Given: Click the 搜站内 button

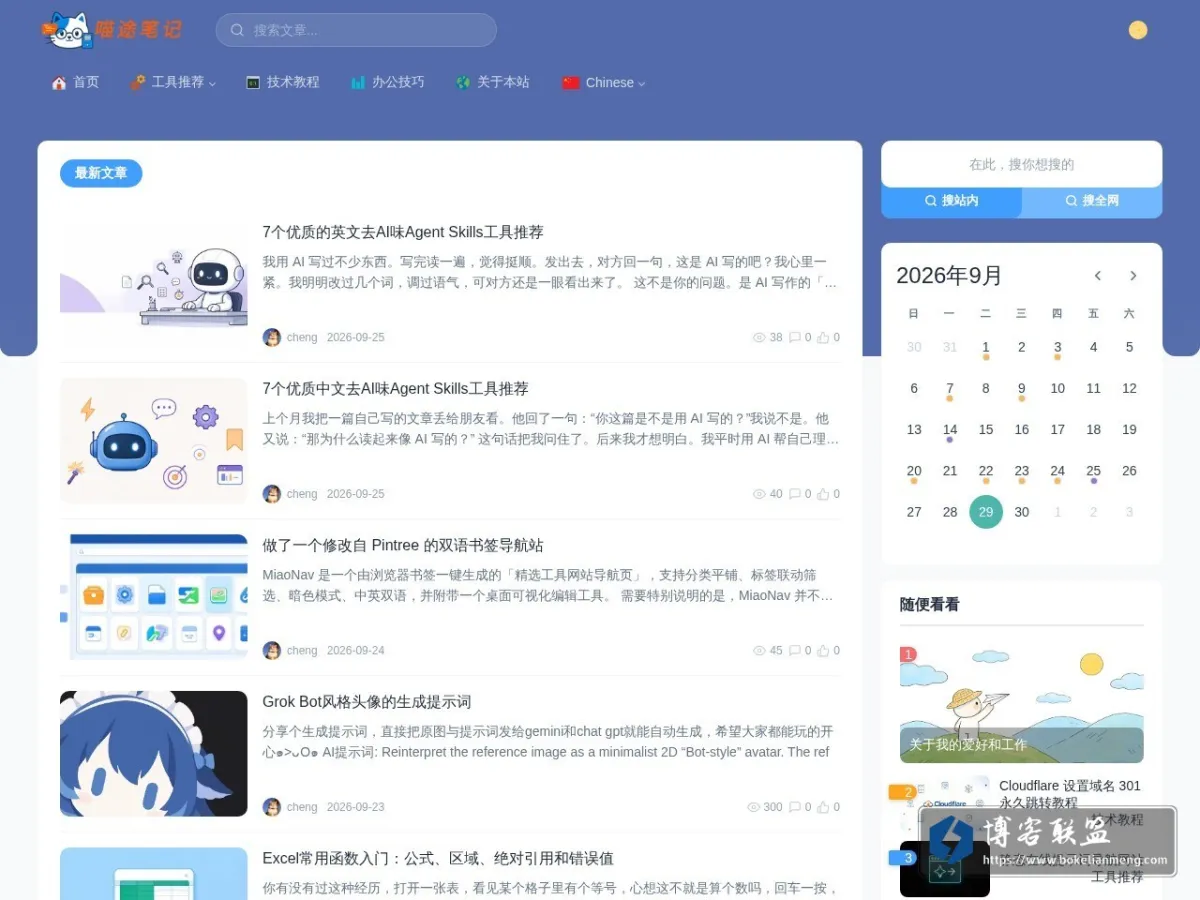Looking at the screenshot, I should pos(951,201).
